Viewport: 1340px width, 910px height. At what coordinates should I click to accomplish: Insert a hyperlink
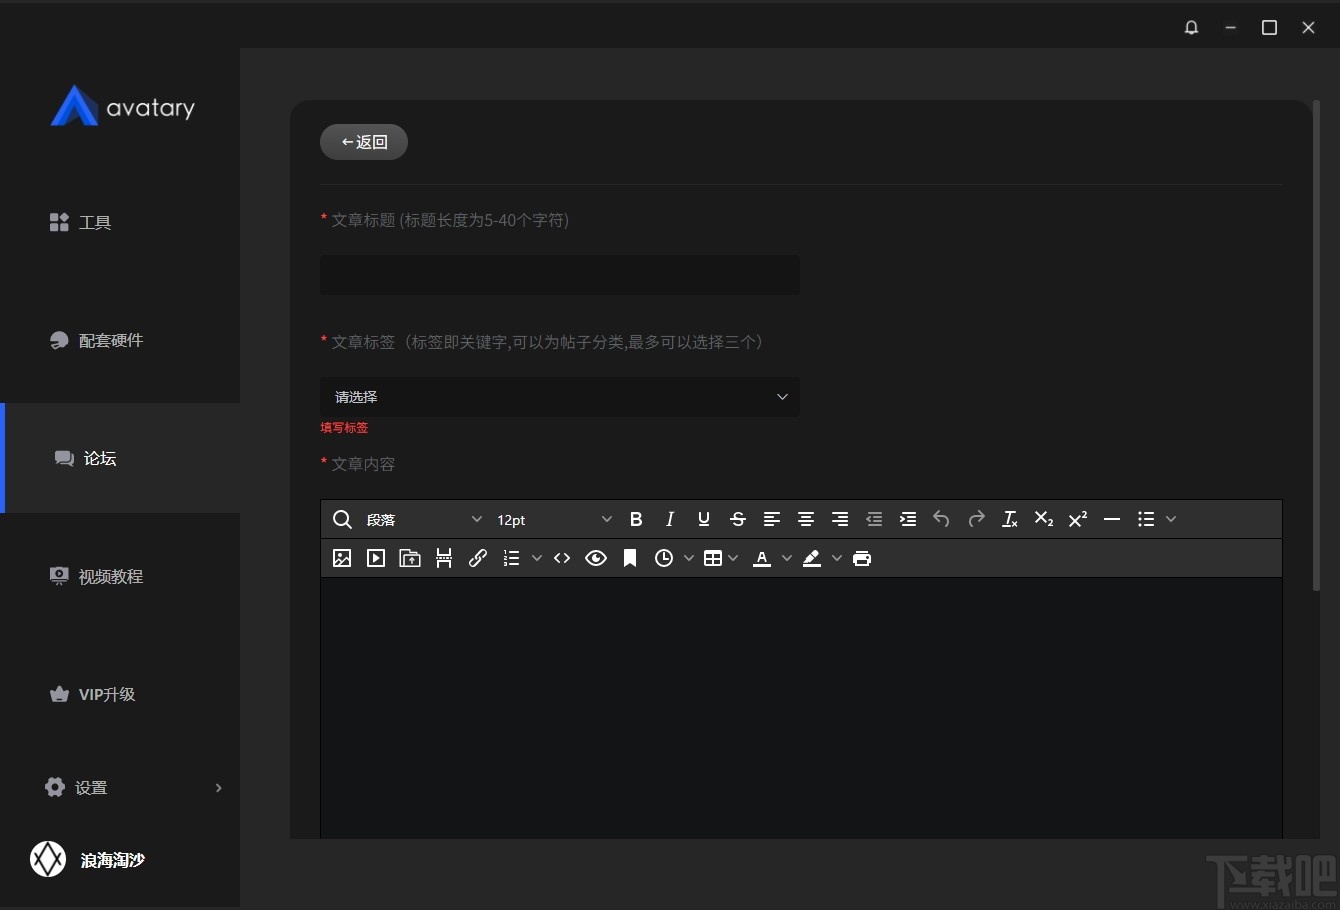[x=477, y=558]
